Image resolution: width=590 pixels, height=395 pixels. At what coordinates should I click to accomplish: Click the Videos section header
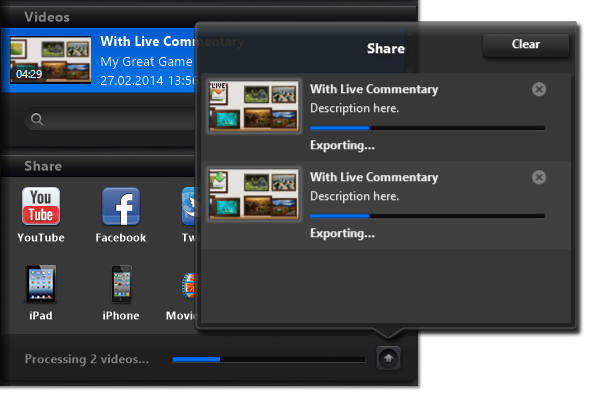click(47, 17)
